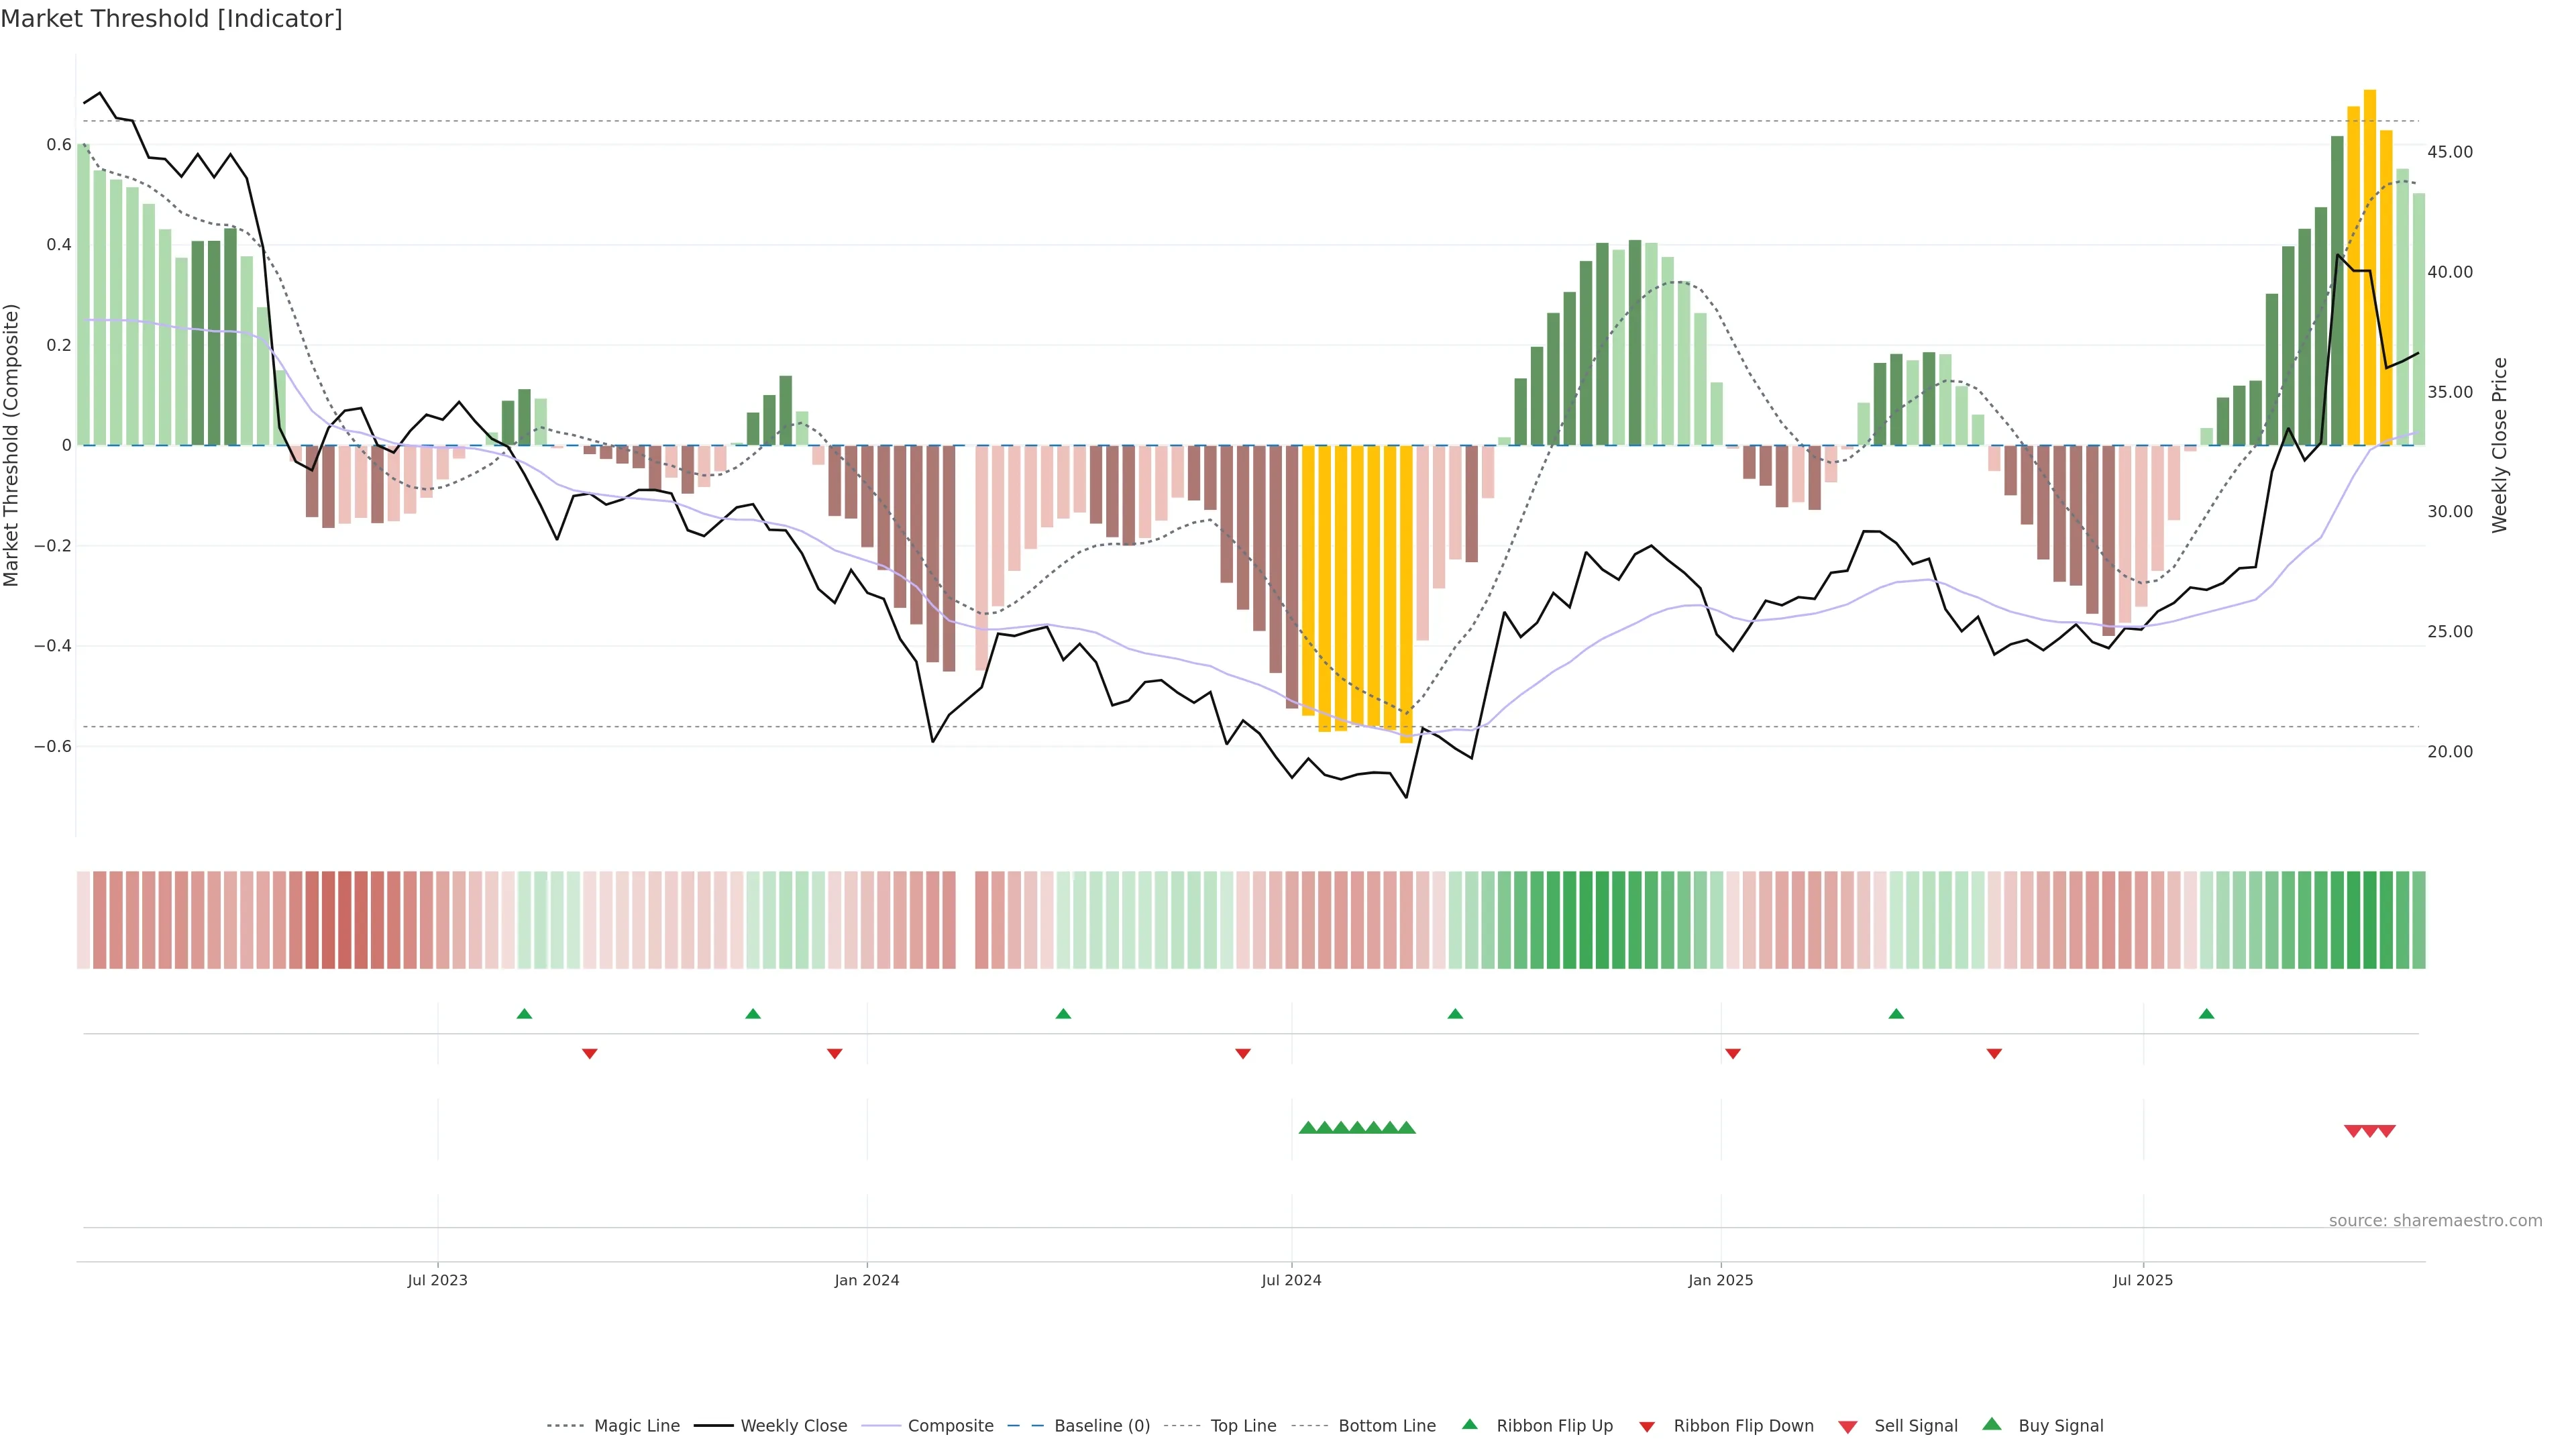Click the Jul 2024 x-axis label

coord(1291,1280)
